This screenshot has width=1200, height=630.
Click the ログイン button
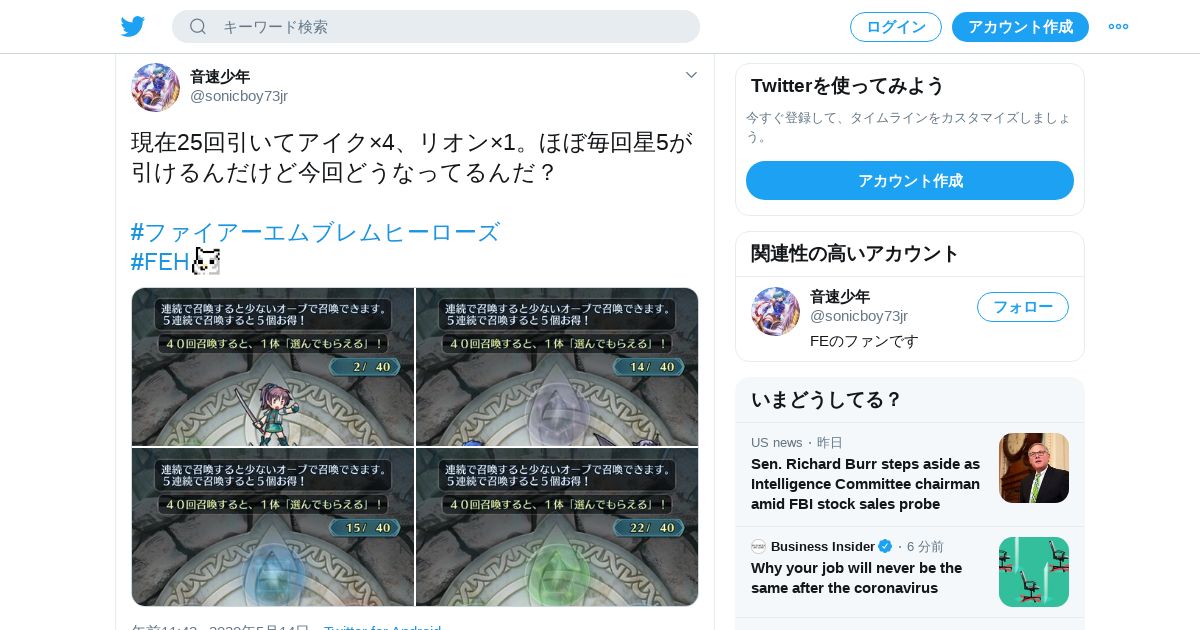(896, 27)
